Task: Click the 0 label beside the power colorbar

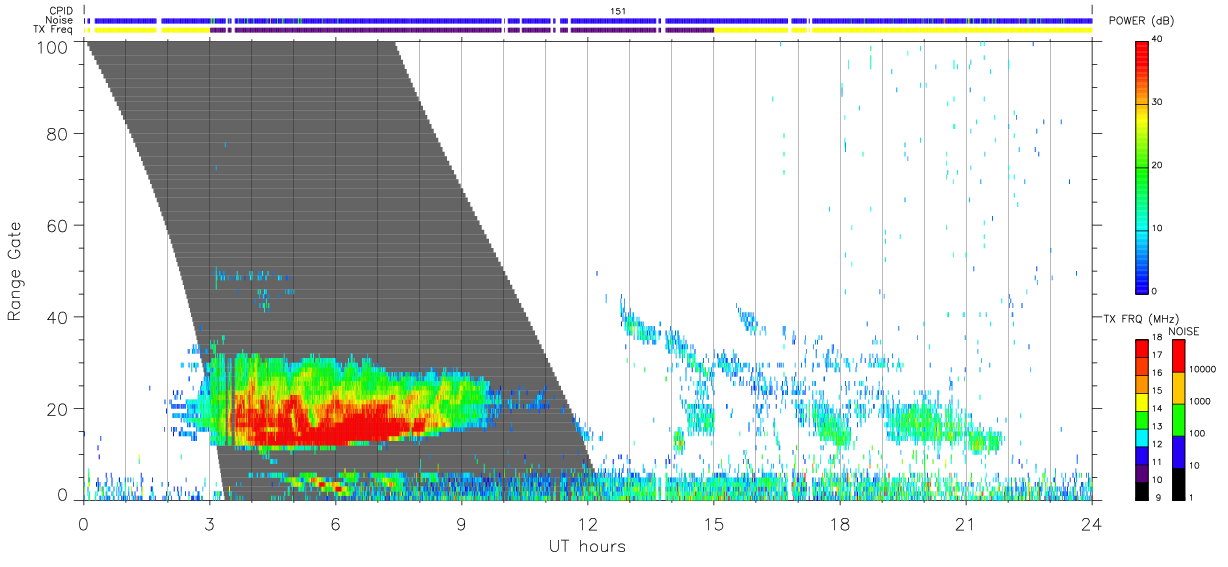Action: (1155, 291)
